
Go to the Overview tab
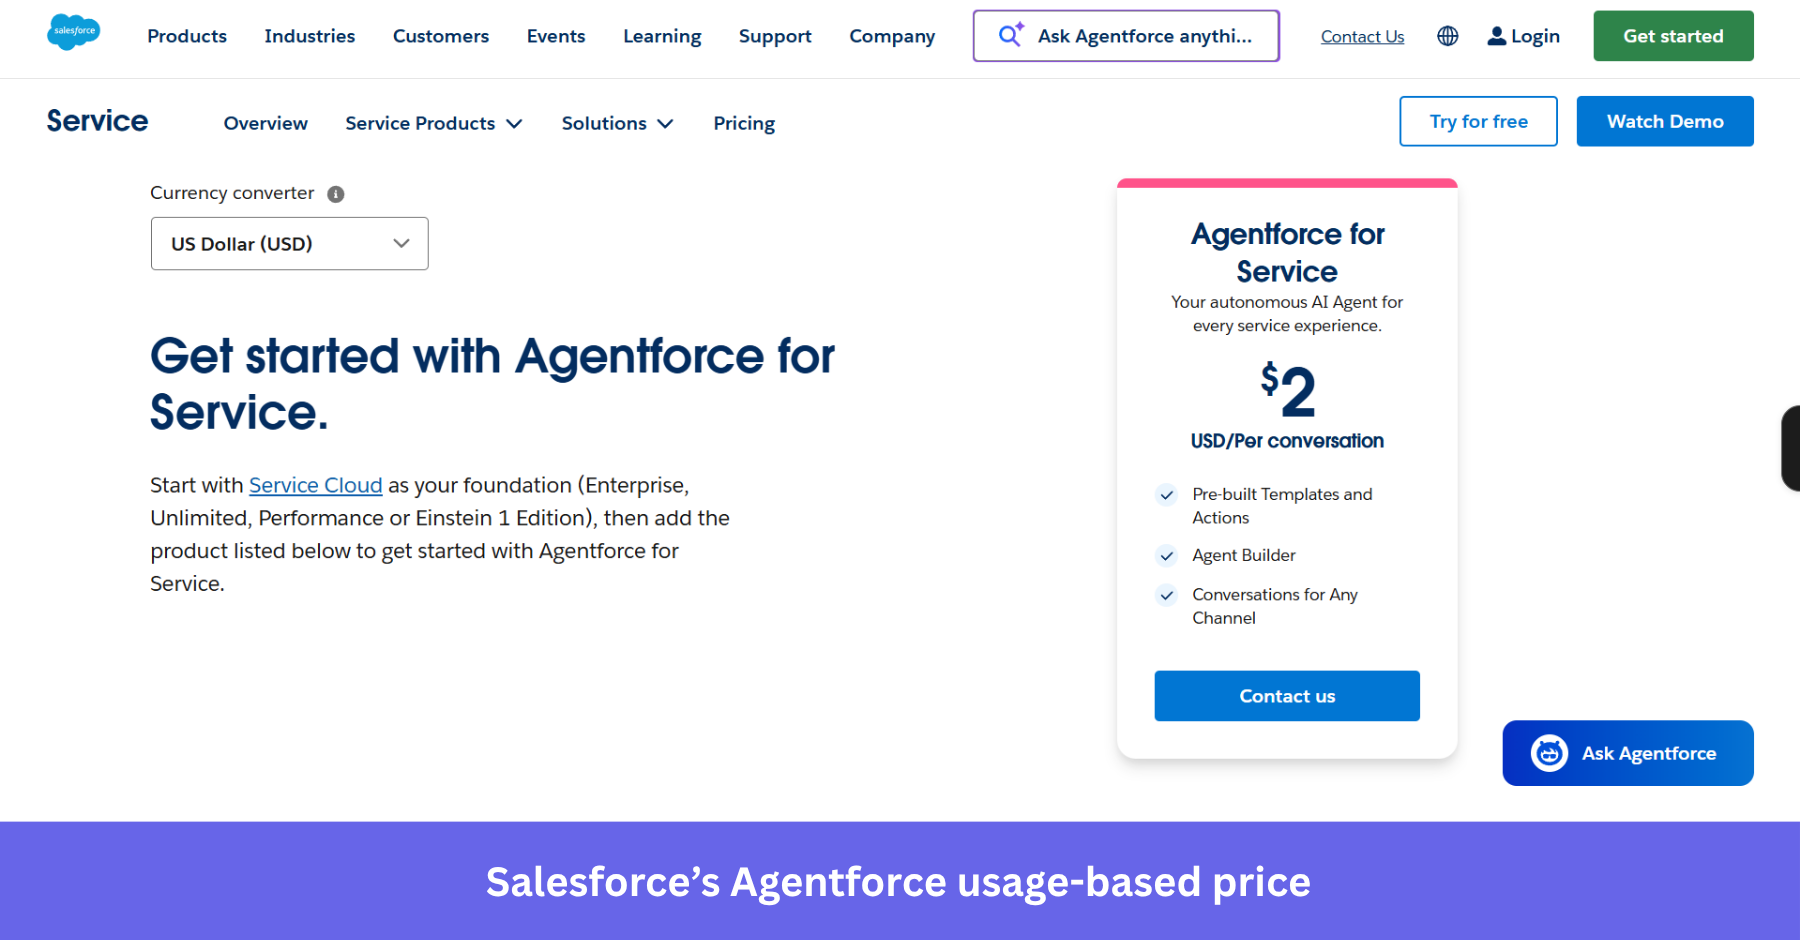click(x=266, y=123)
